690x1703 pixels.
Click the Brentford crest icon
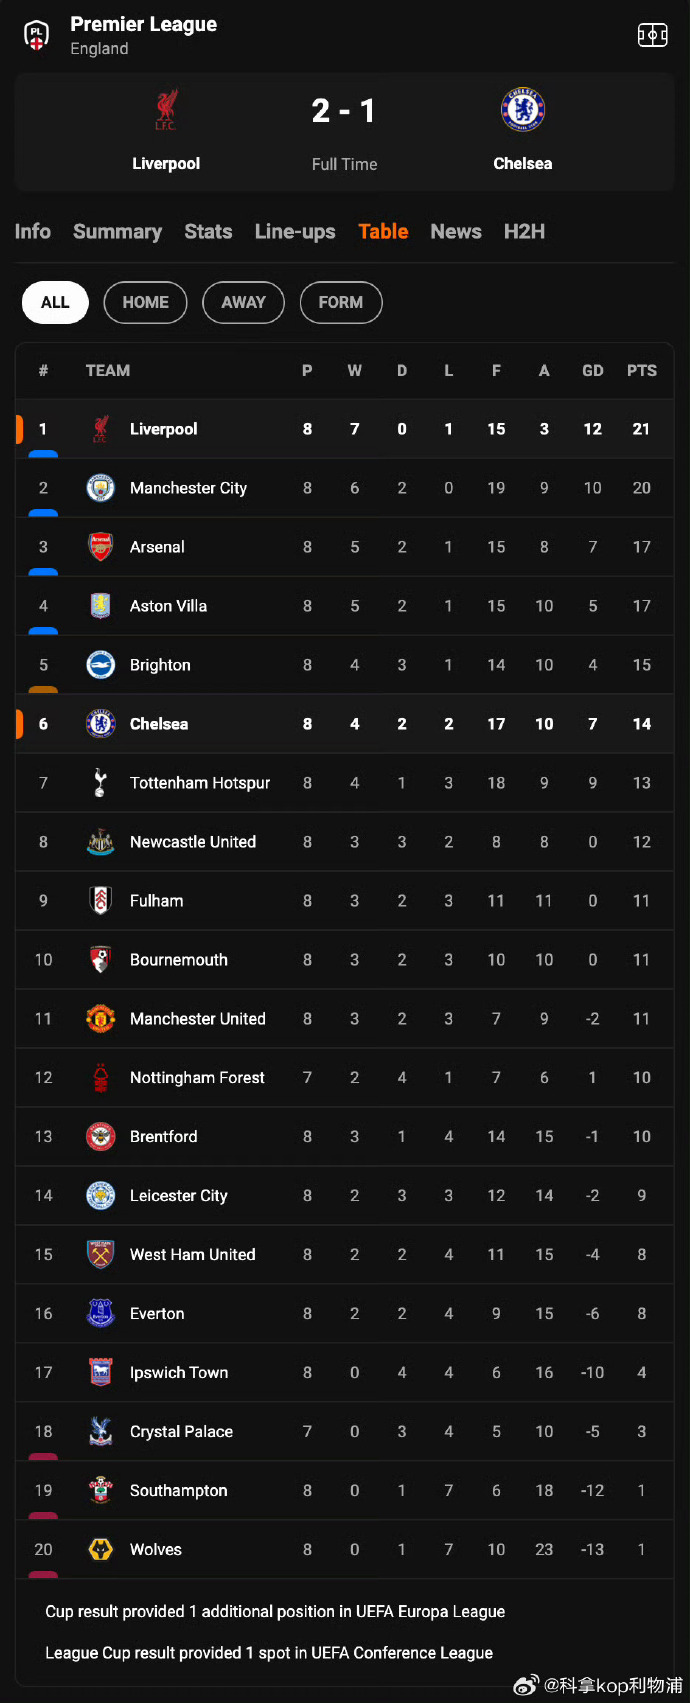[100, 1137]
